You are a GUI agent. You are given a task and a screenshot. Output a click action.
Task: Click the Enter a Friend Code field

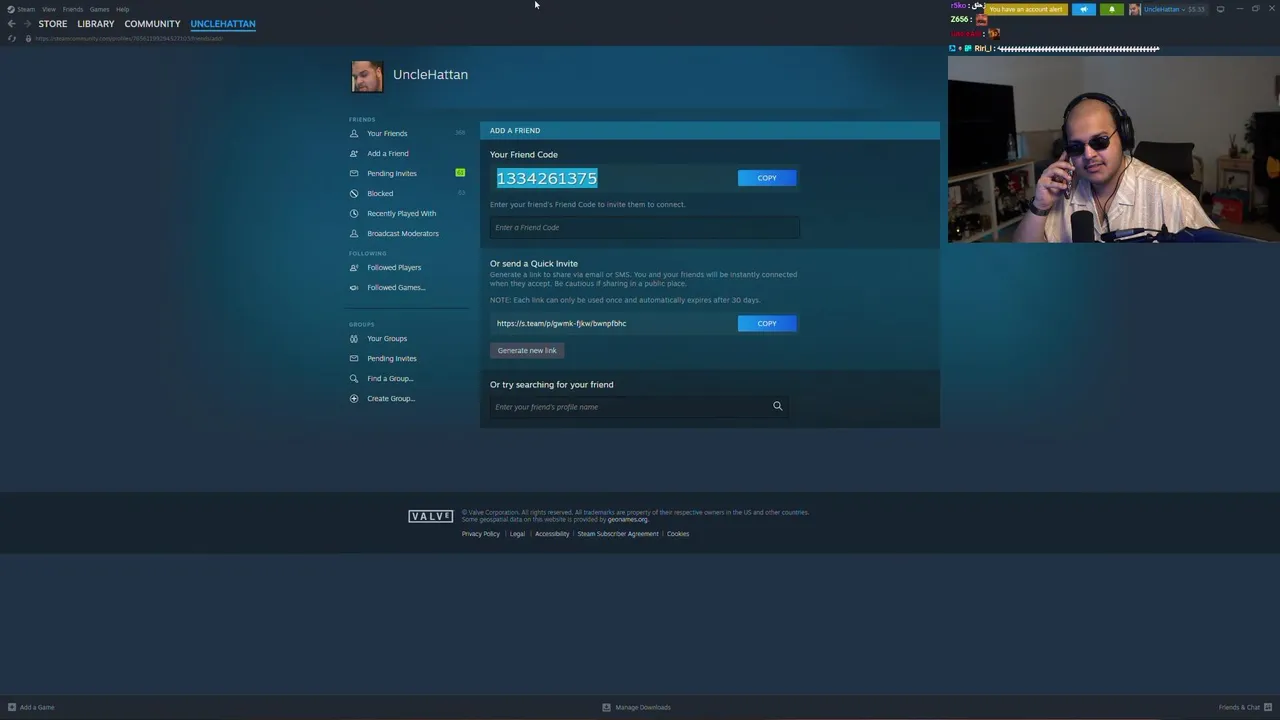(x=644, y=227)
